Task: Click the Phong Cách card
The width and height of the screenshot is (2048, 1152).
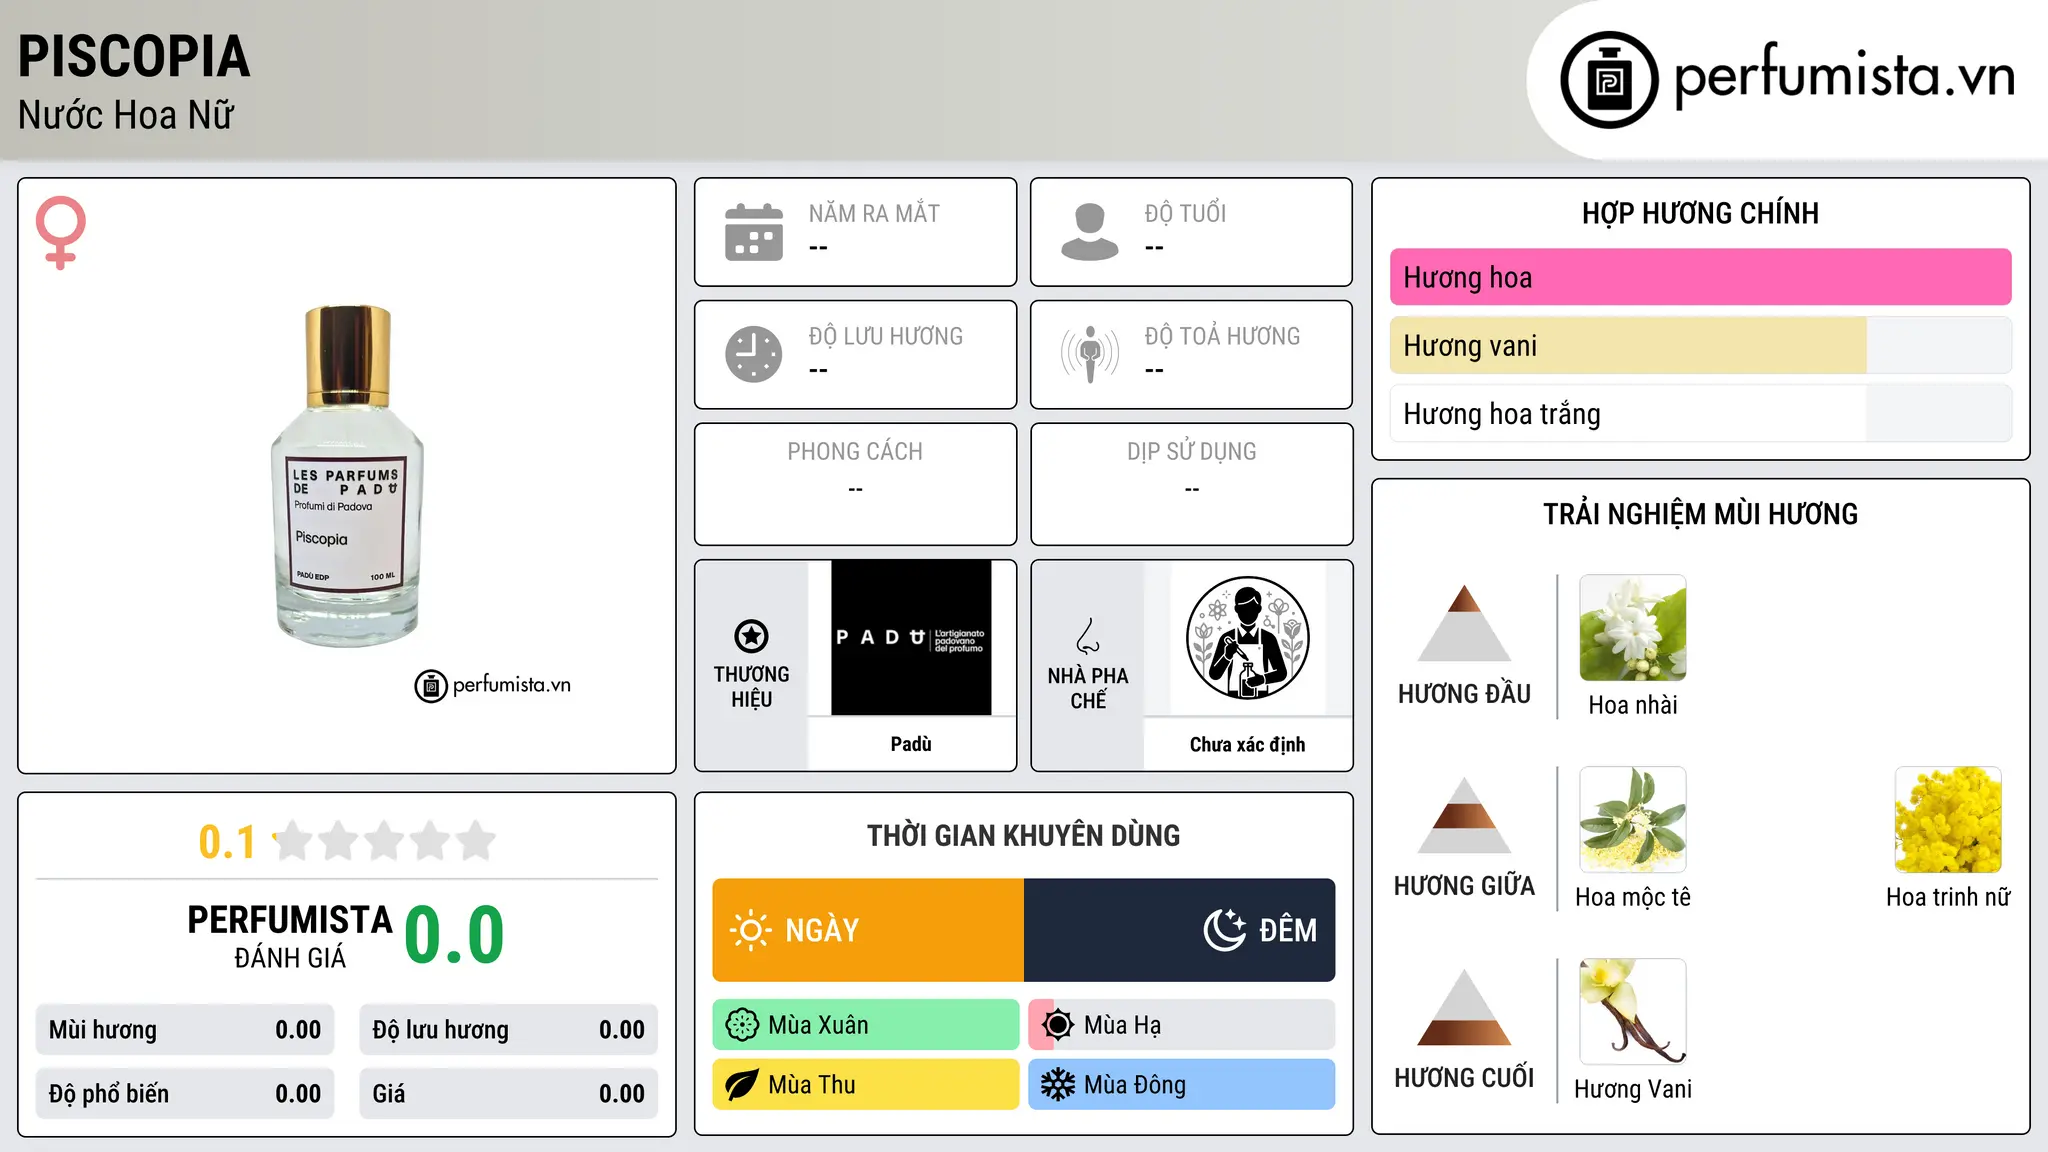Action: pos(856,484)
